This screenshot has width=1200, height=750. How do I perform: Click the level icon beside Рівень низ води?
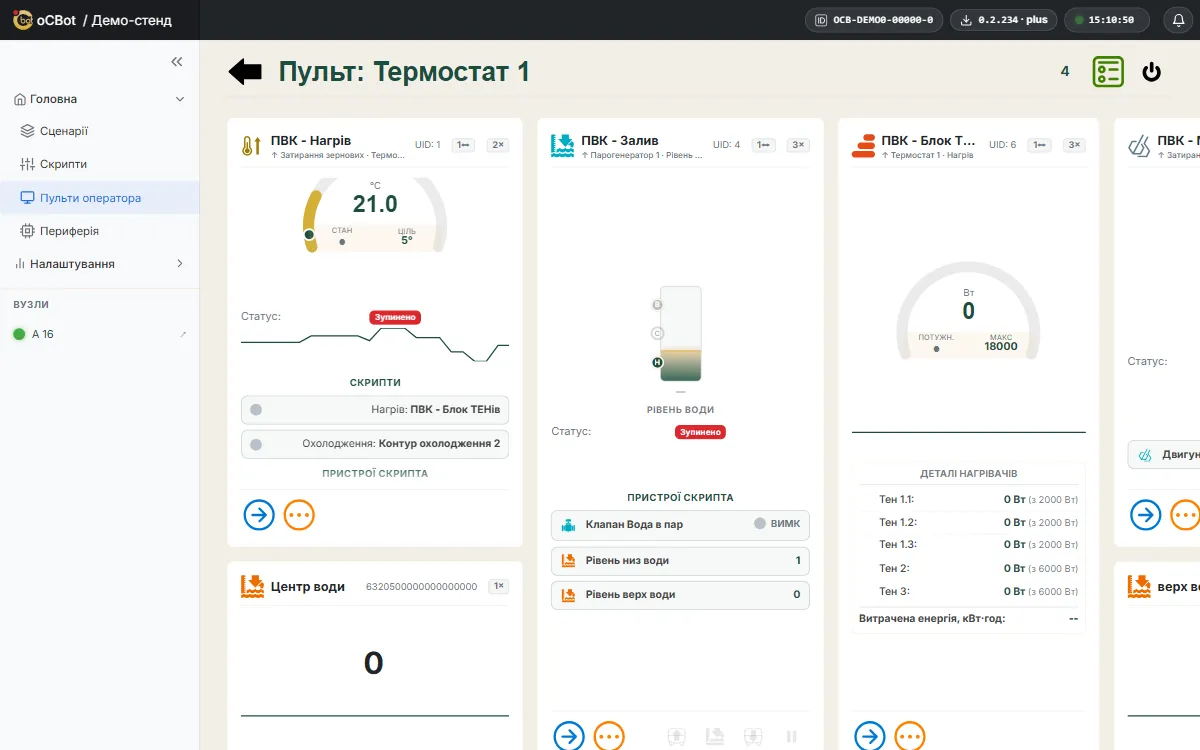coord(568,560)
